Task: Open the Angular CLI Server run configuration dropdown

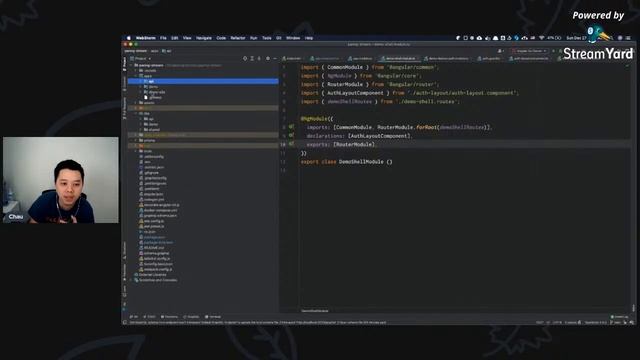Action: click(x=529, y=51)
